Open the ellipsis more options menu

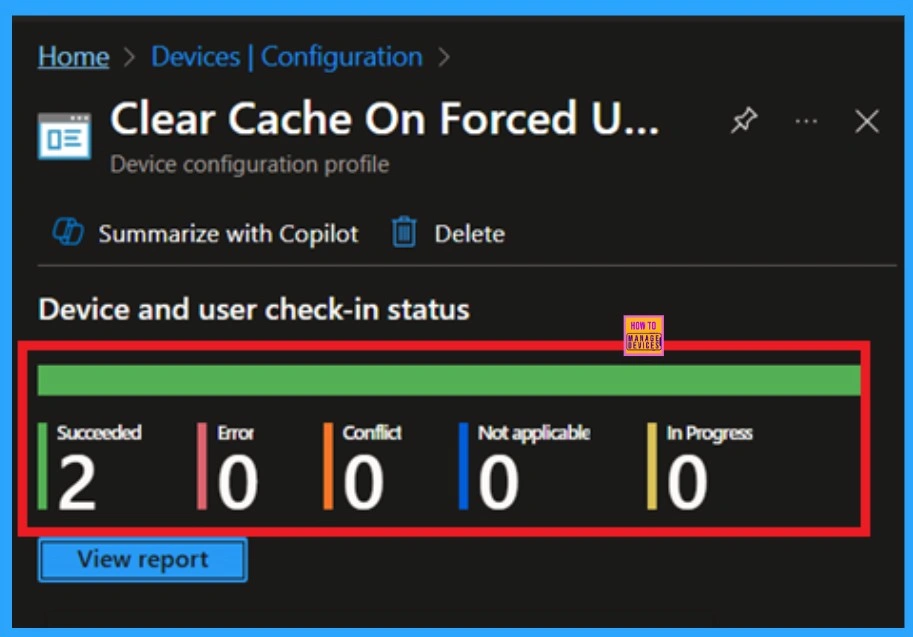(806, 122)
